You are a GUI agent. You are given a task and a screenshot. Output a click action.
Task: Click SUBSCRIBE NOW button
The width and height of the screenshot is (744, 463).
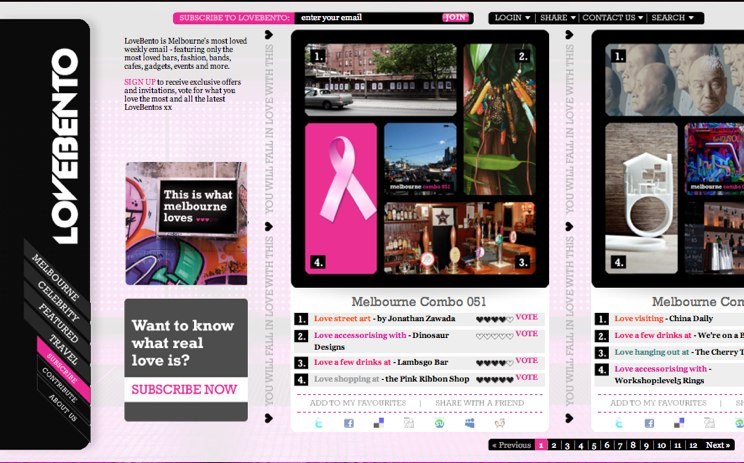(x=185, y=389)
